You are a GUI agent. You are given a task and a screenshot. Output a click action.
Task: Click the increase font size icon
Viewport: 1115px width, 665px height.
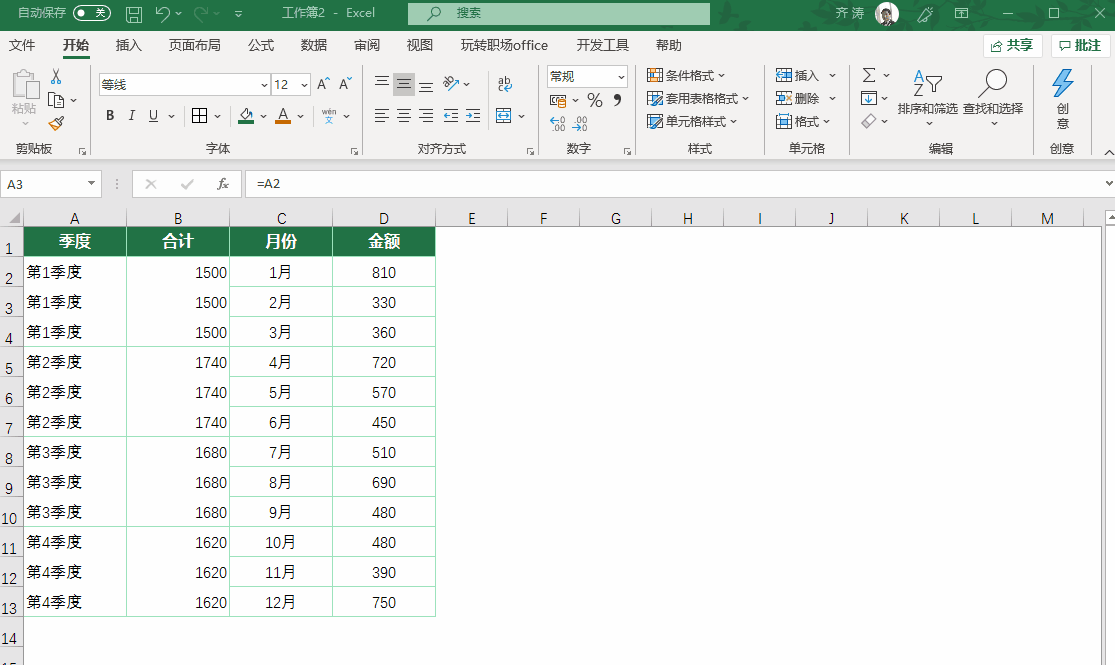323,85
